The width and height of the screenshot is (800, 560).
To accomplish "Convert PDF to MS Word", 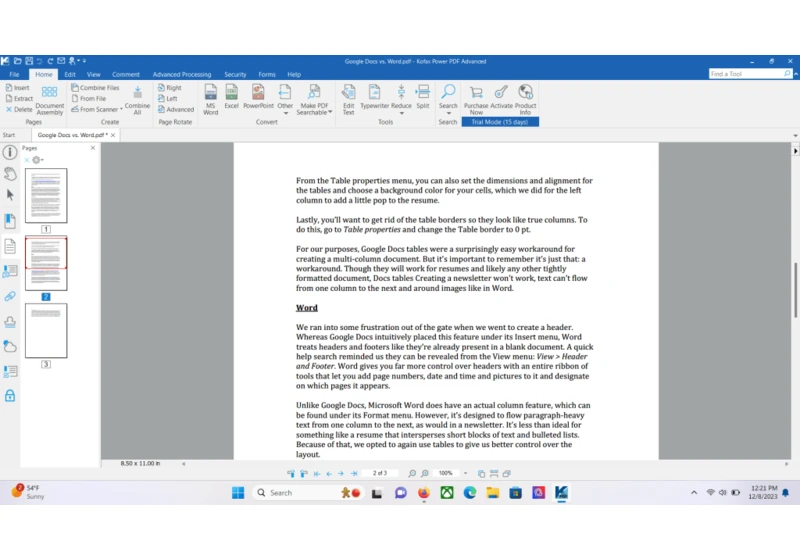I will 211,100.
